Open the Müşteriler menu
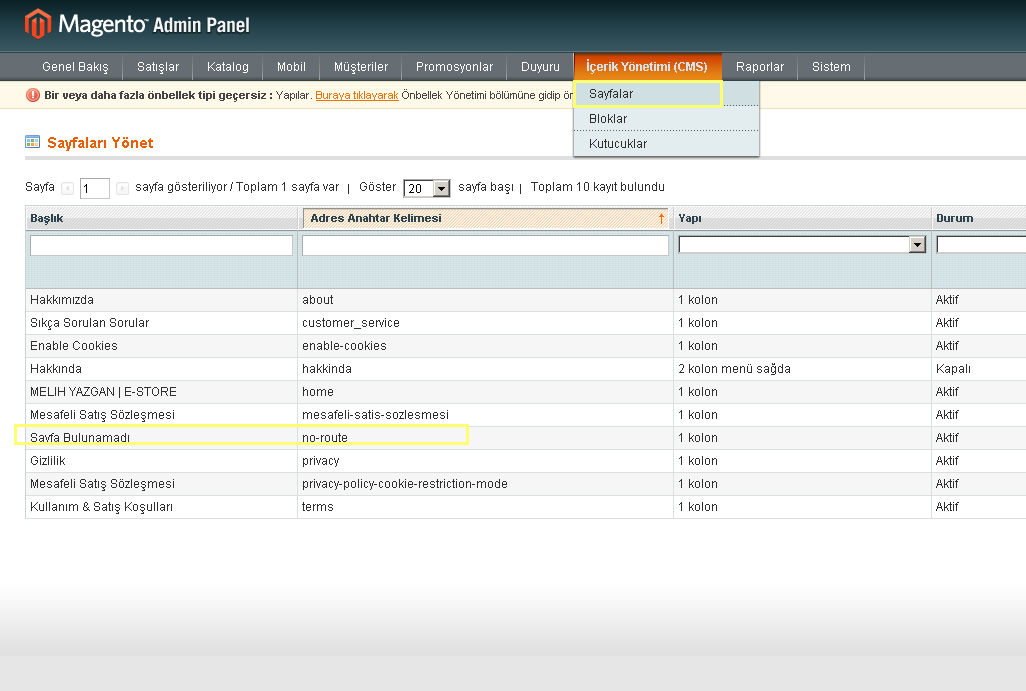1026x691 pixels. click(x=361, y=67)
